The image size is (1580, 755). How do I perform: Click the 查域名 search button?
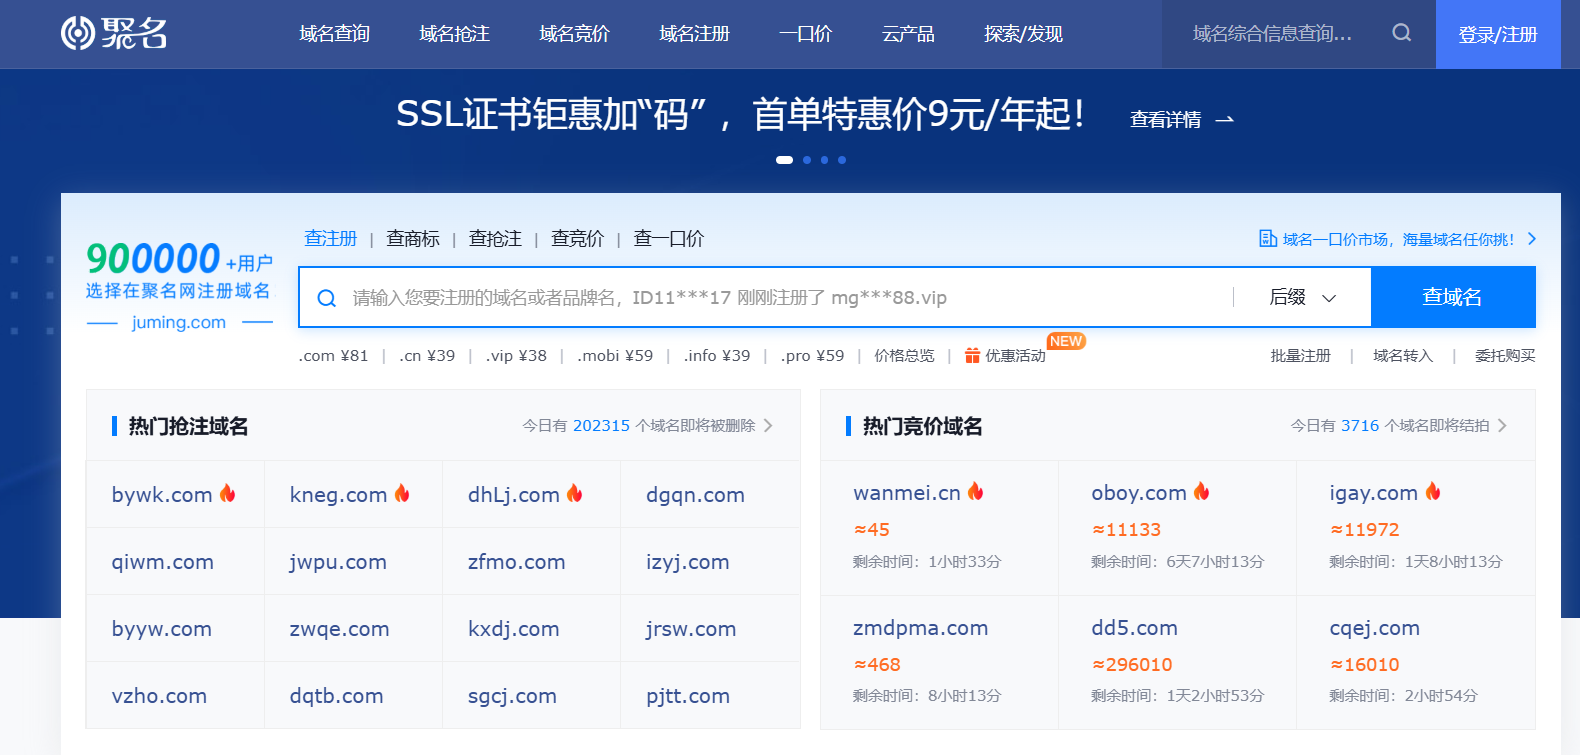tap(1453, 297)
